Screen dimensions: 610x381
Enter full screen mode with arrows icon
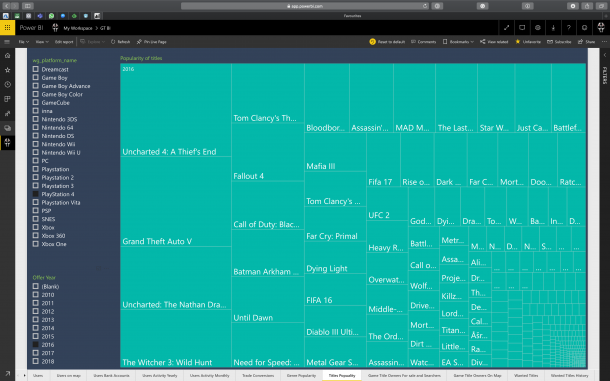[x=507, y=28]
